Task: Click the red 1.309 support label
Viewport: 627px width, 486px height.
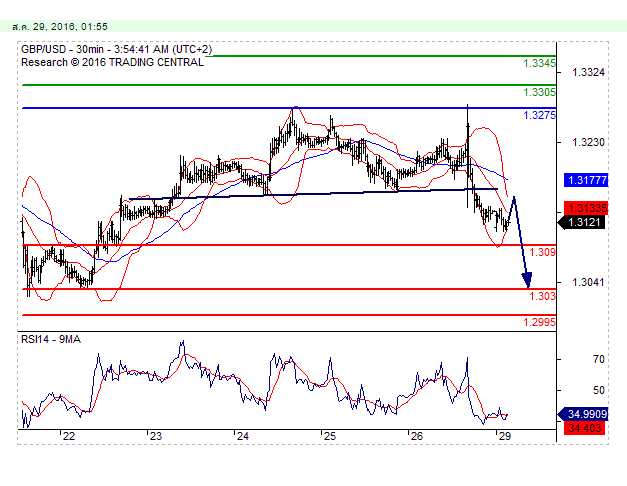Action: tap(542, 252)
